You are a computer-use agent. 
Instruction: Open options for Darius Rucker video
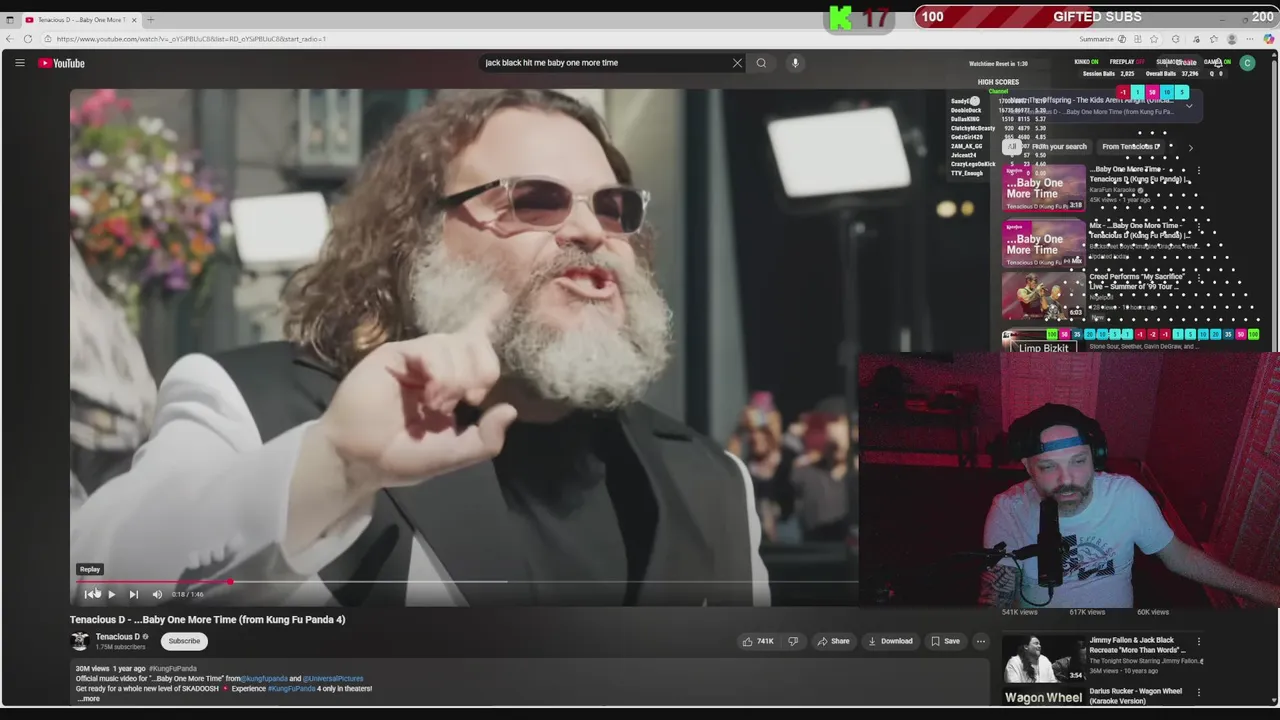click(1198, 692)
